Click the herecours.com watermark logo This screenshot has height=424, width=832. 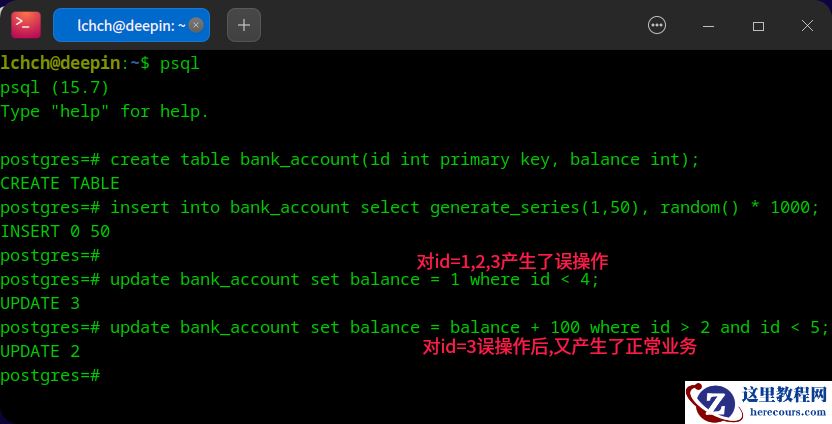click(758, 402)
